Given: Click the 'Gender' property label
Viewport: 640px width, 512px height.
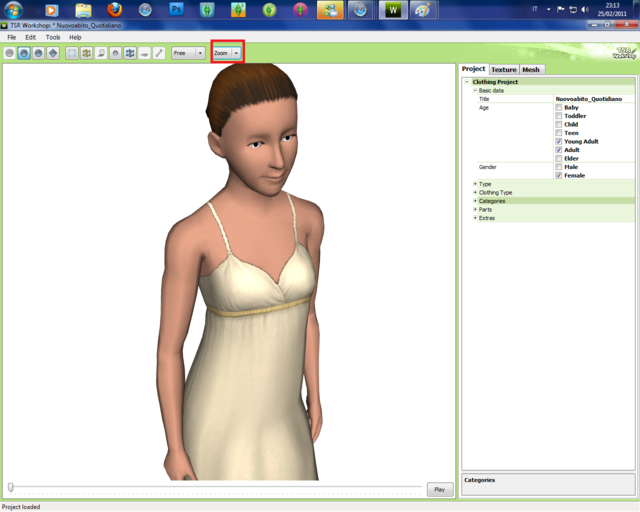Looking at the screenshot, I should [488, 167].
